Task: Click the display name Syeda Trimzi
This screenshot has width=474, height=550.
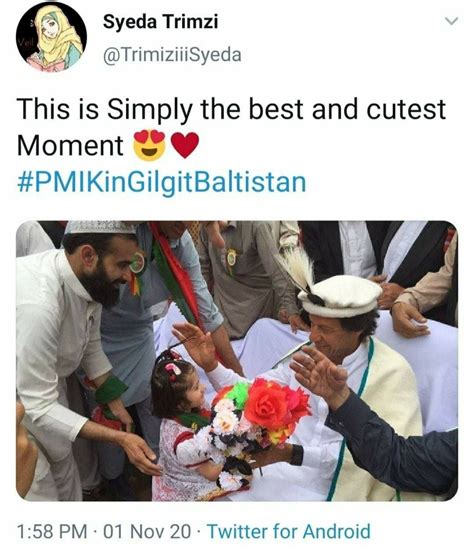Action: click(160, 22)
